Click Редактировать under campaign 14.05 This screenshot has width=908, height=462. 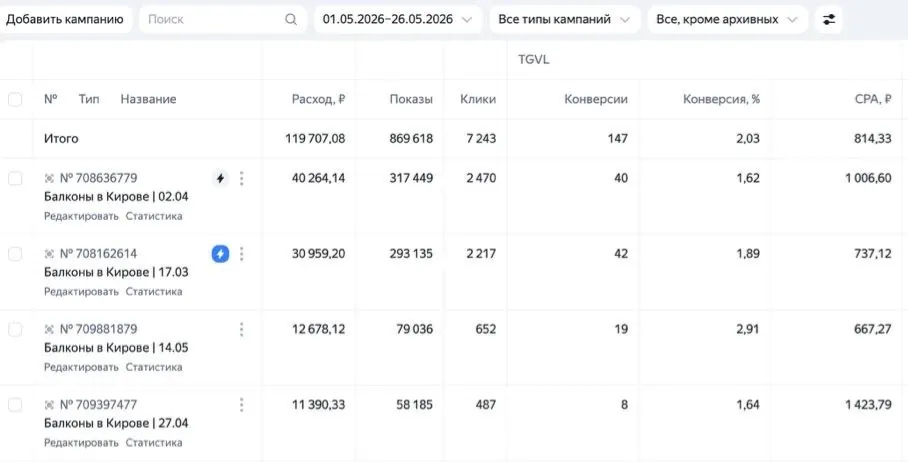[x=81, y=367]
